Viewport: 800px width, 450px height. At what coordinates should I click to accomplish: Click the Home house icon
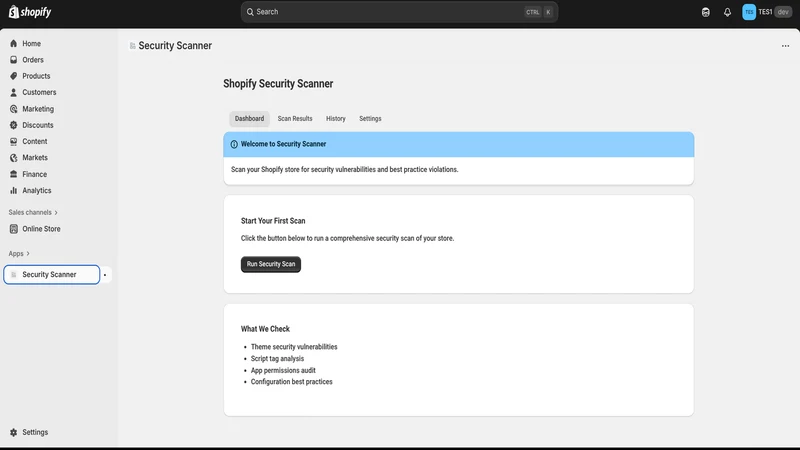pyautogui.click(x=14, y=43)
